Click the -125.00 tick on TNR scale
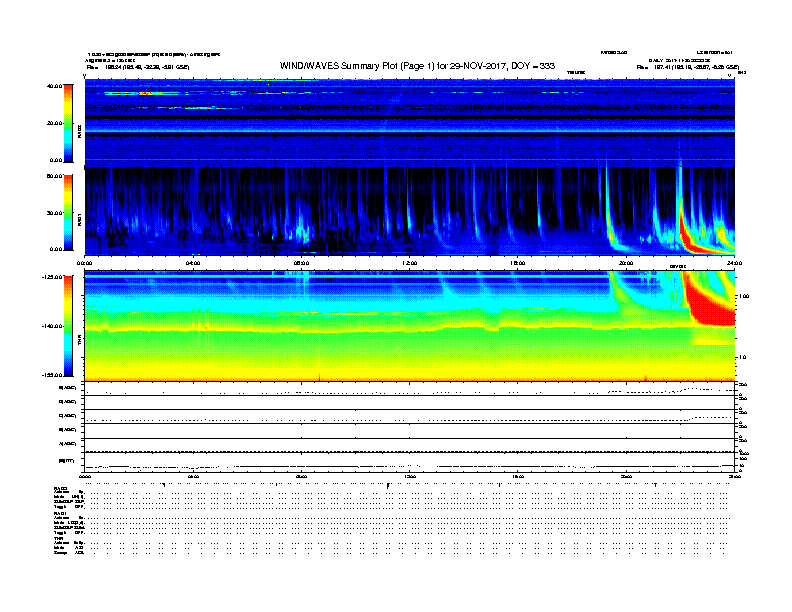The image size is (792, 612). 52,277
